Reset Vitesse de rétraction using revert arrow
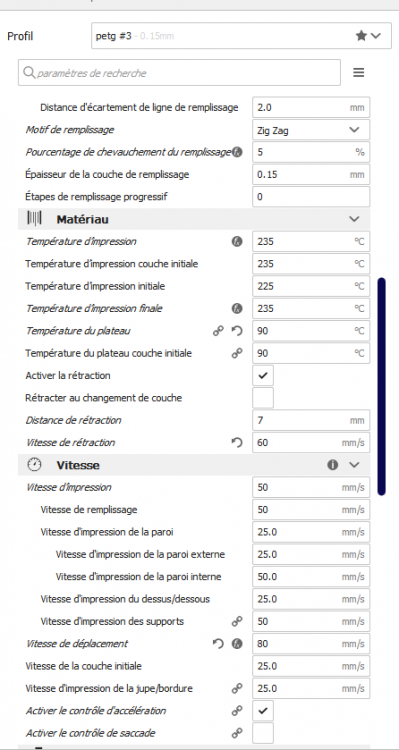The width and height of the screenshot is (399, 750). point(237,443)
